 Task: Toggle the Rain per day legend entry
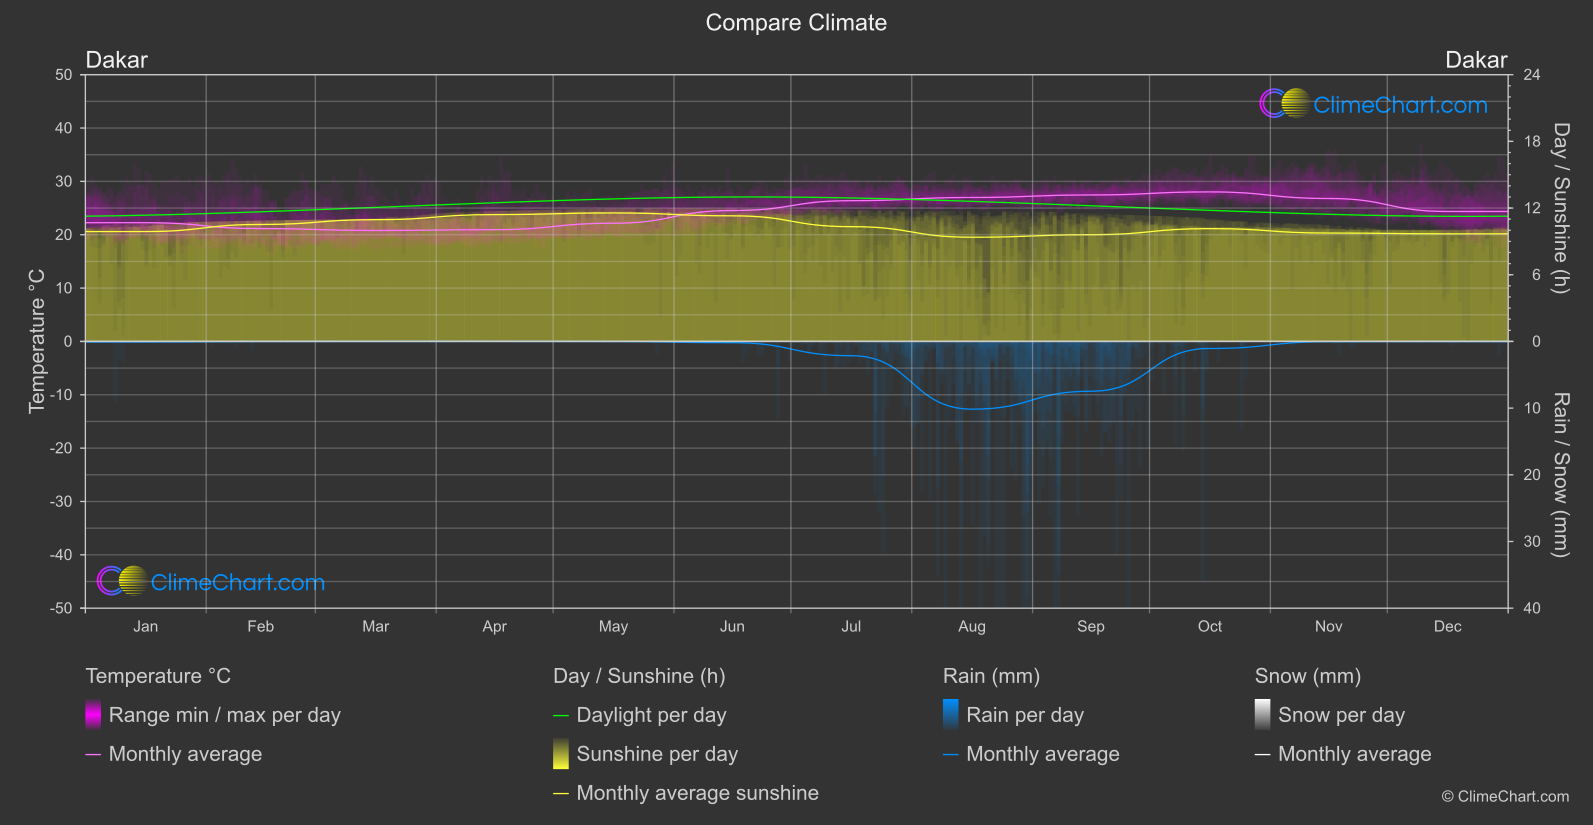(1024, 715)
